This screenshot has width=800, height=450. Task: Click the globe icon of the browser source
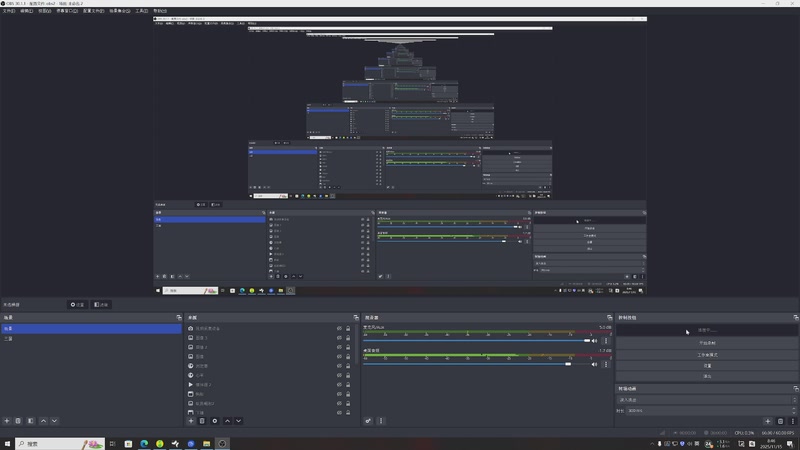point(190,366)
